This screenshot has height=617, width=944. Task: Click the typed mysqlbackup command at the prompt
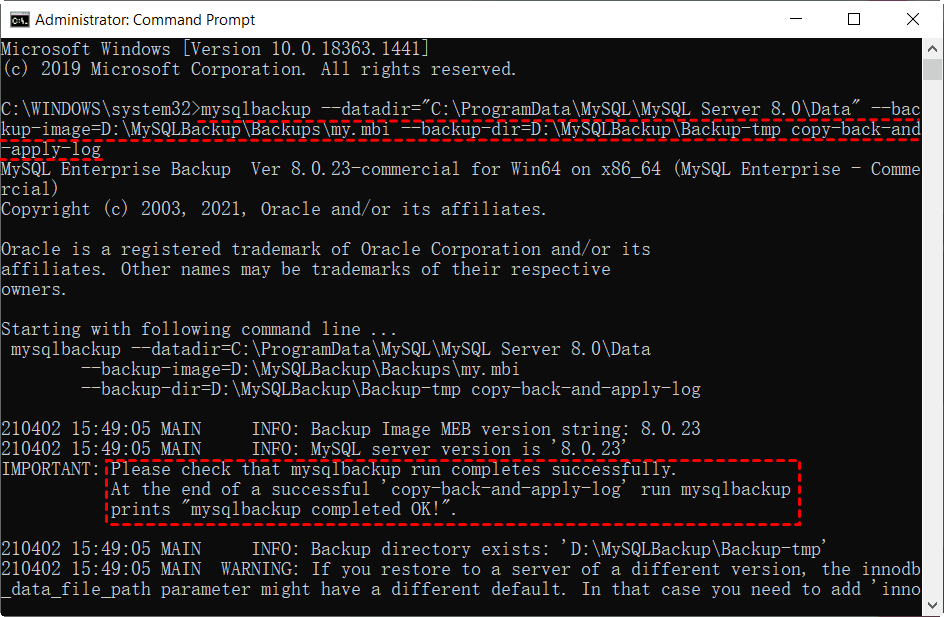[560, 109]
